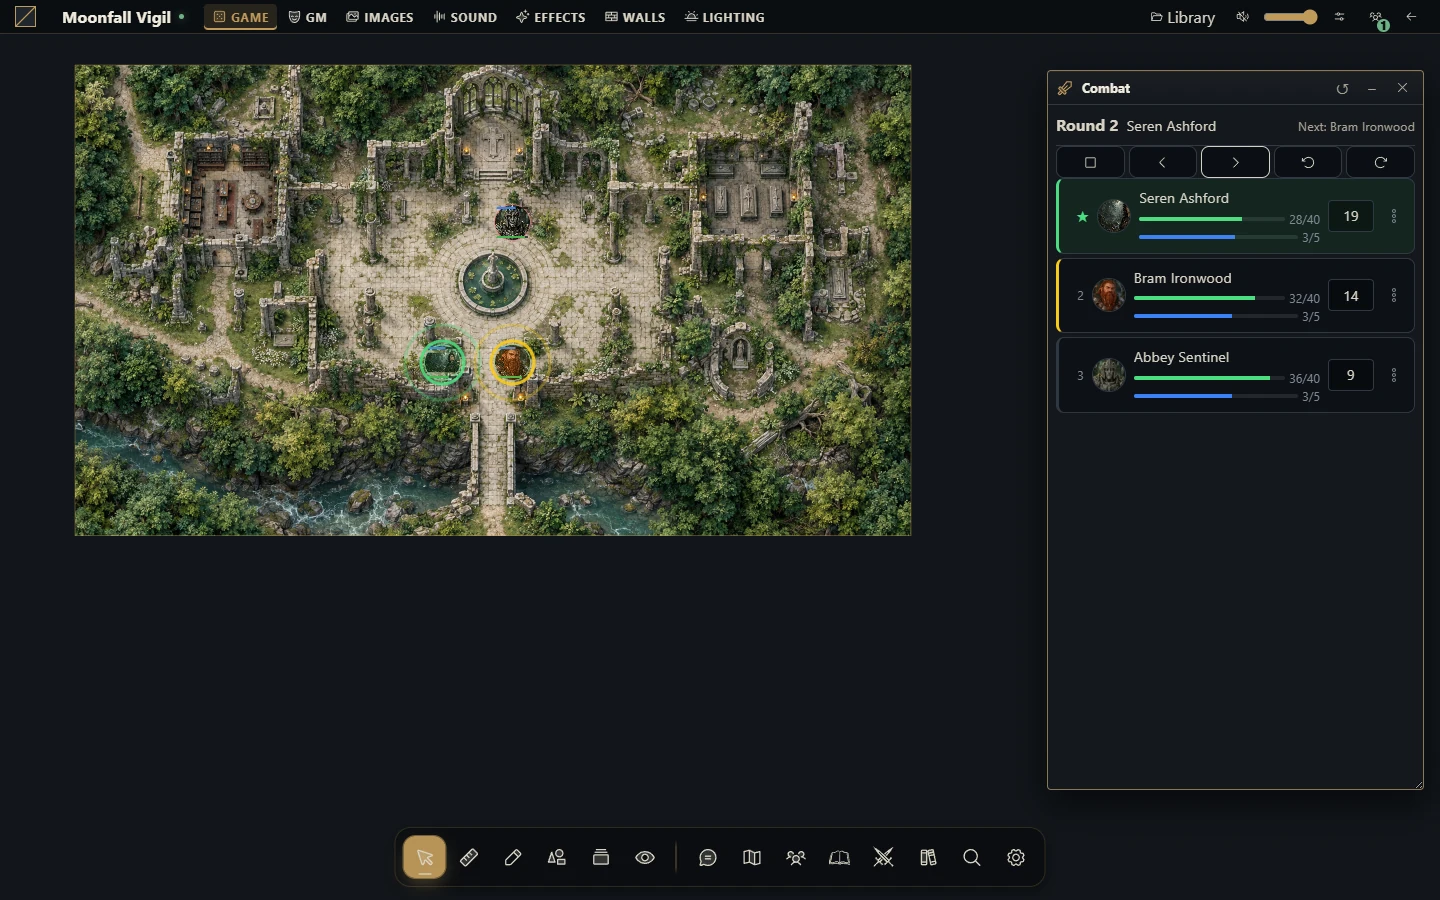
Task: Open the gear settings icon
Action: coord(1016,858)
